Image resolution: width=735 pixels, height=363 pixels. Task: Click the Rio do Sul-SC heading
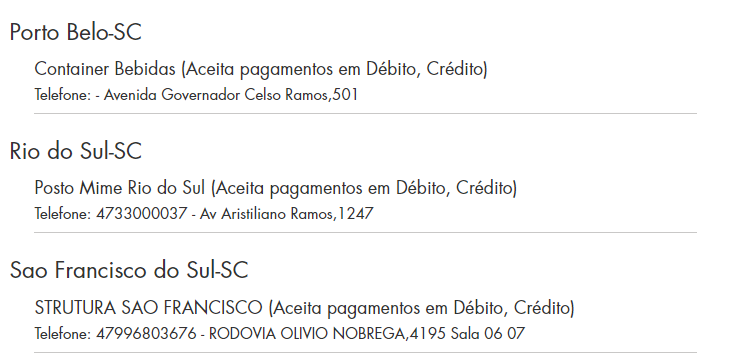75,151
